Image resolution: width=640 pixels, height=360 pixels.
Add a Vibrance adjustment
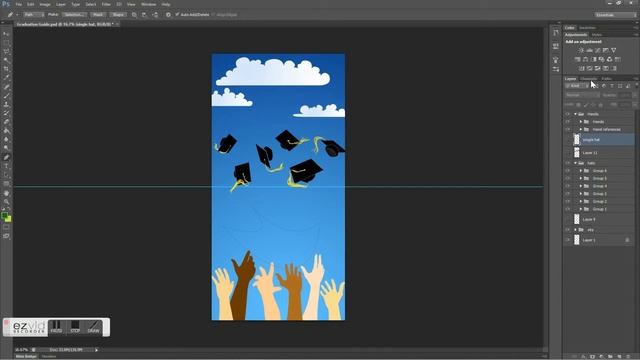pyautogui.click(x=613, y=50)
